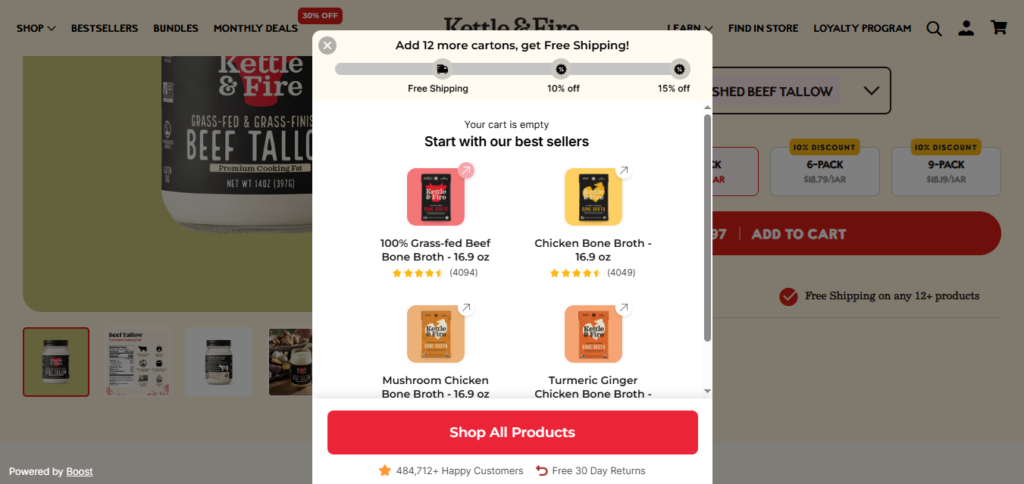Expand the LEARN menu dropdown
This screenshot has width=1024, height=484.
pyautogui.click(x=690, y=28)
